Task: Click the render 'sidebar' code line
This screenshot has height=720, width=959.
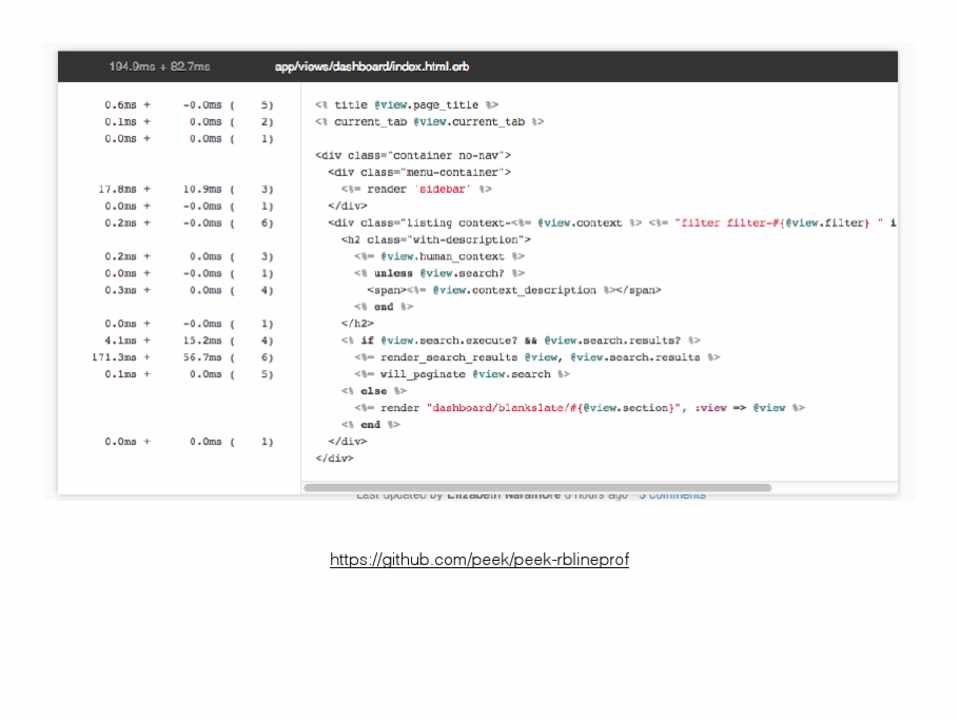Action: [415, 189]
